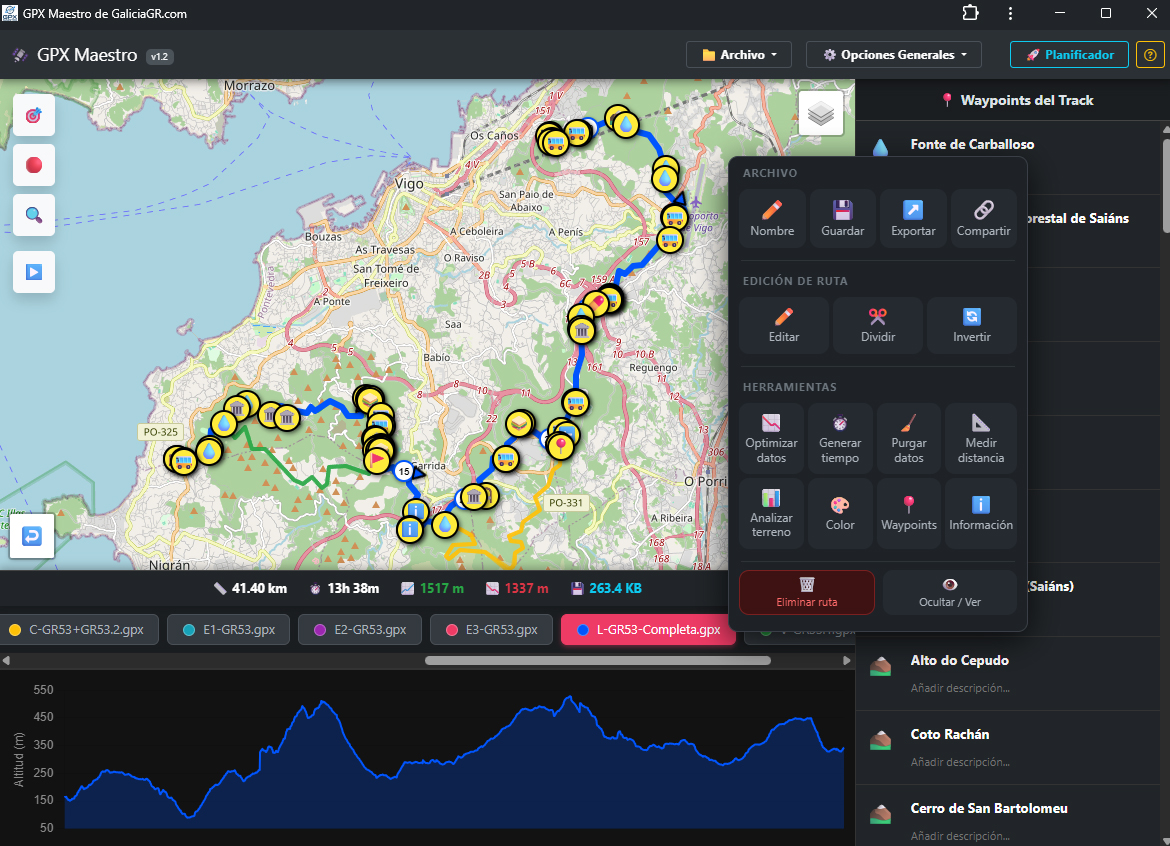1170x846 pixels.
Task: Edit description under Coto Rachán
Action: tap(960, 762)
